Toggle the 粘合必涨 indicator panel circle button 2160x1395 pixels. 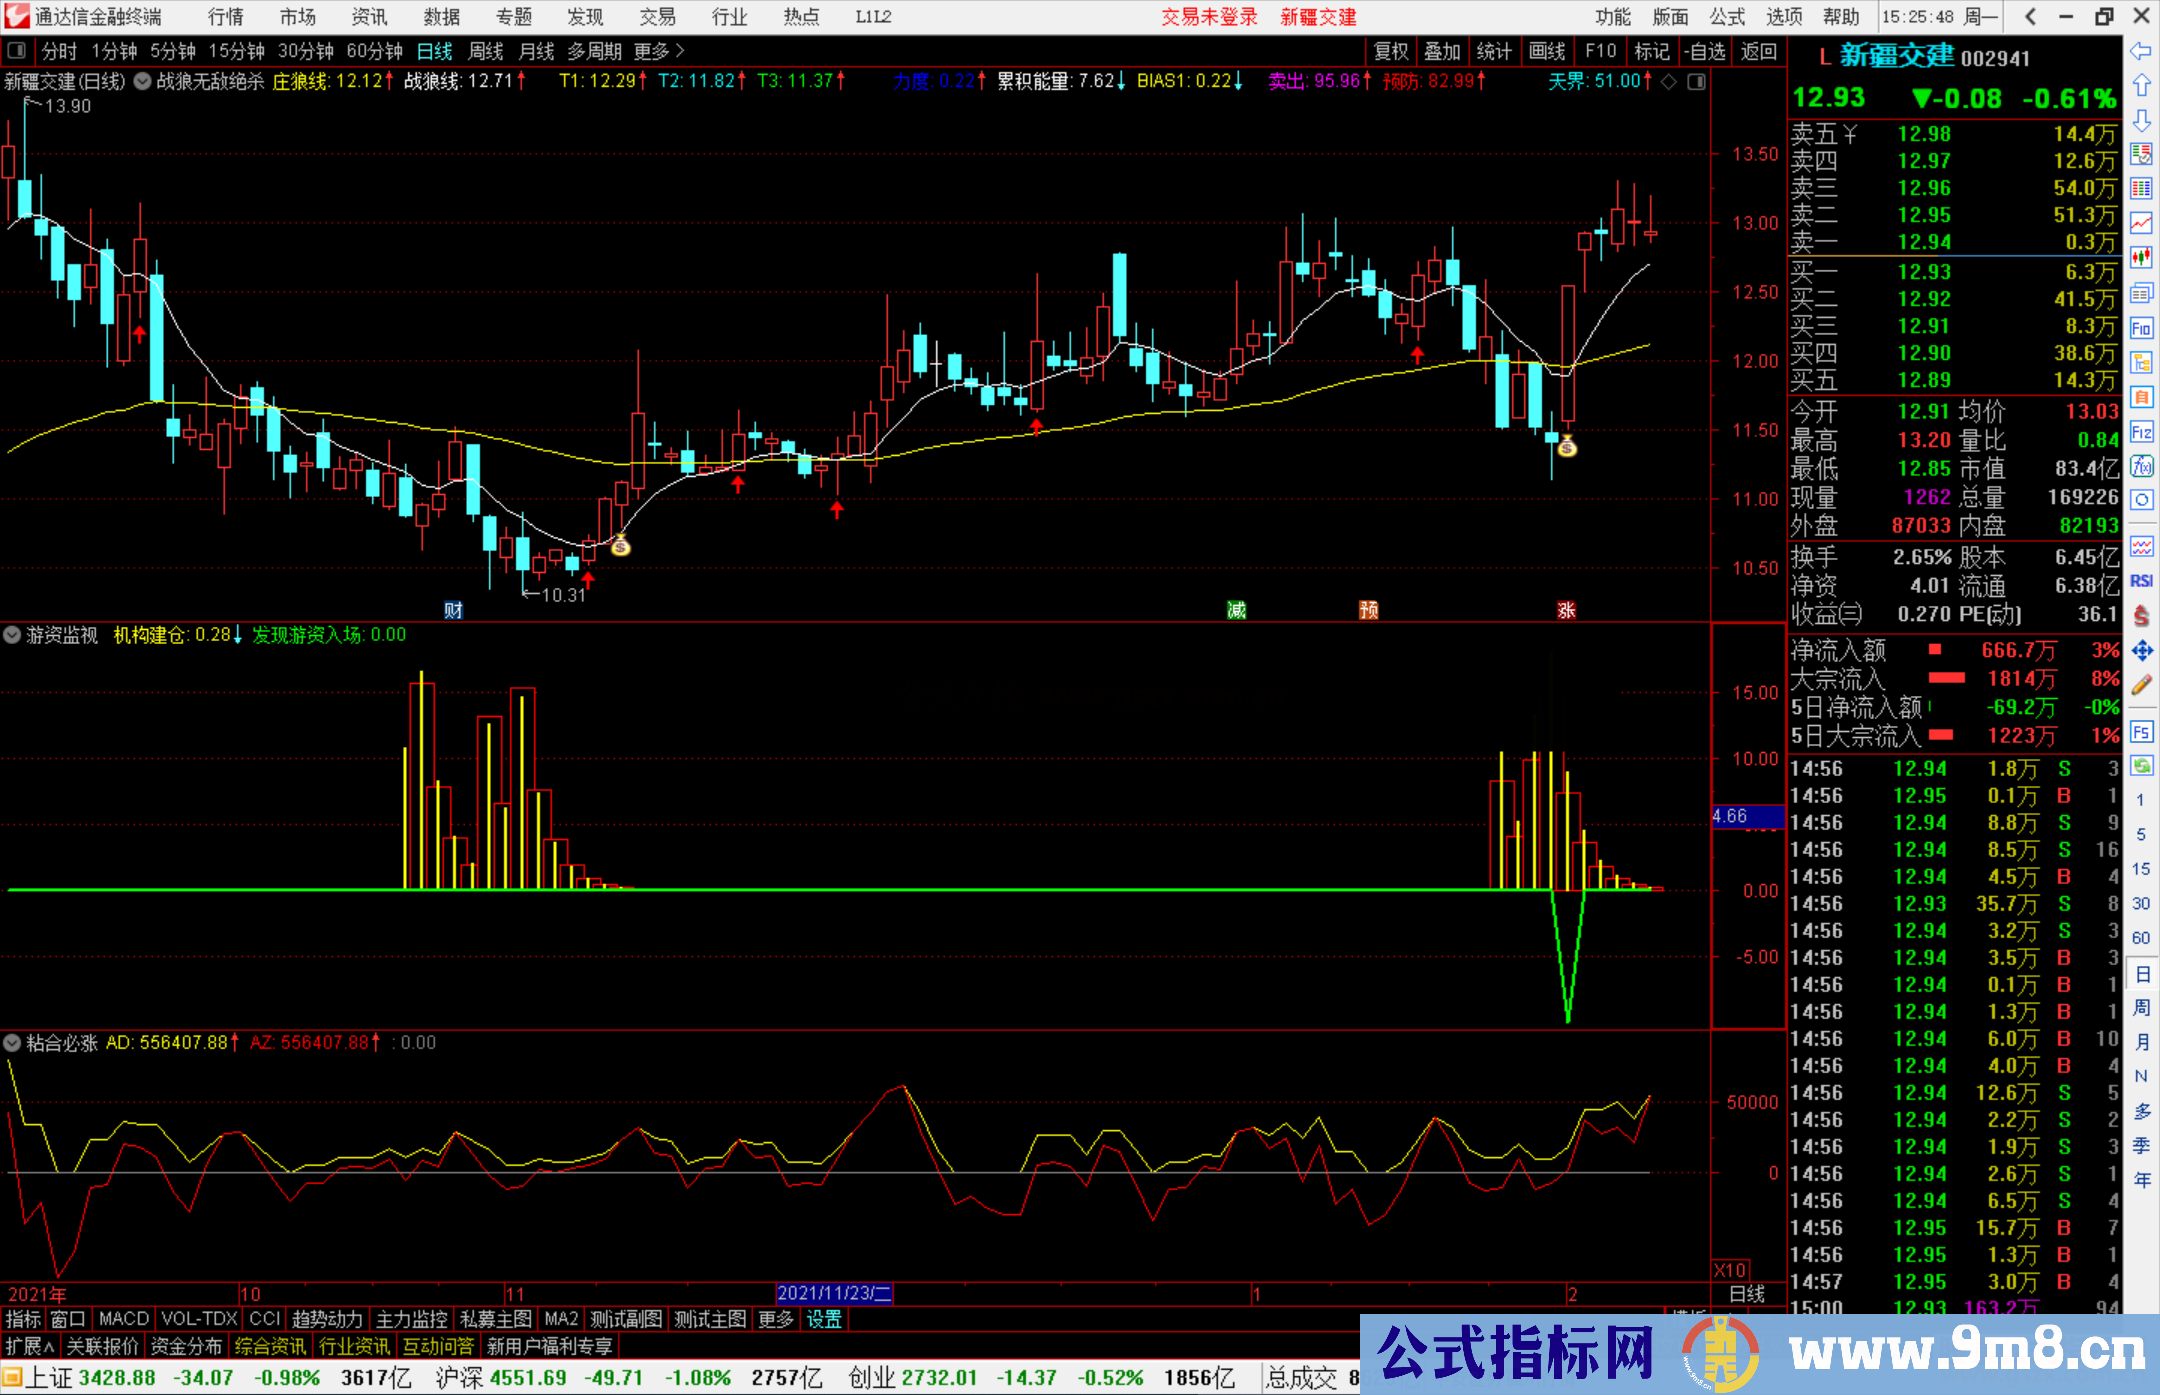[x=12, y=1043]
